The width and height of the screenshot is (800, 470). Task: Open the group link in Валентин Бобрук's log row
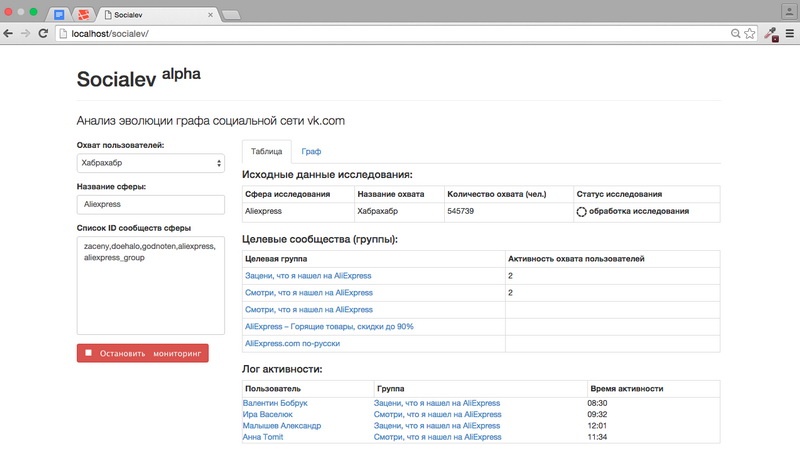(437, 403)
